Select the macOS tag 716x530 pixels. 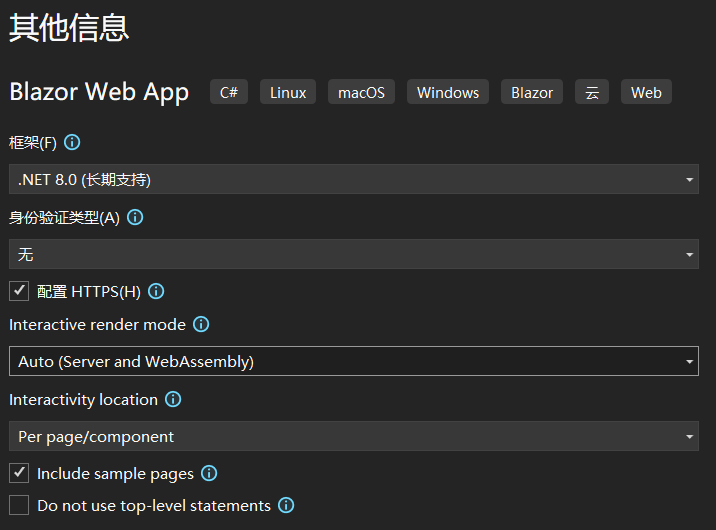[x=361, y=92]
